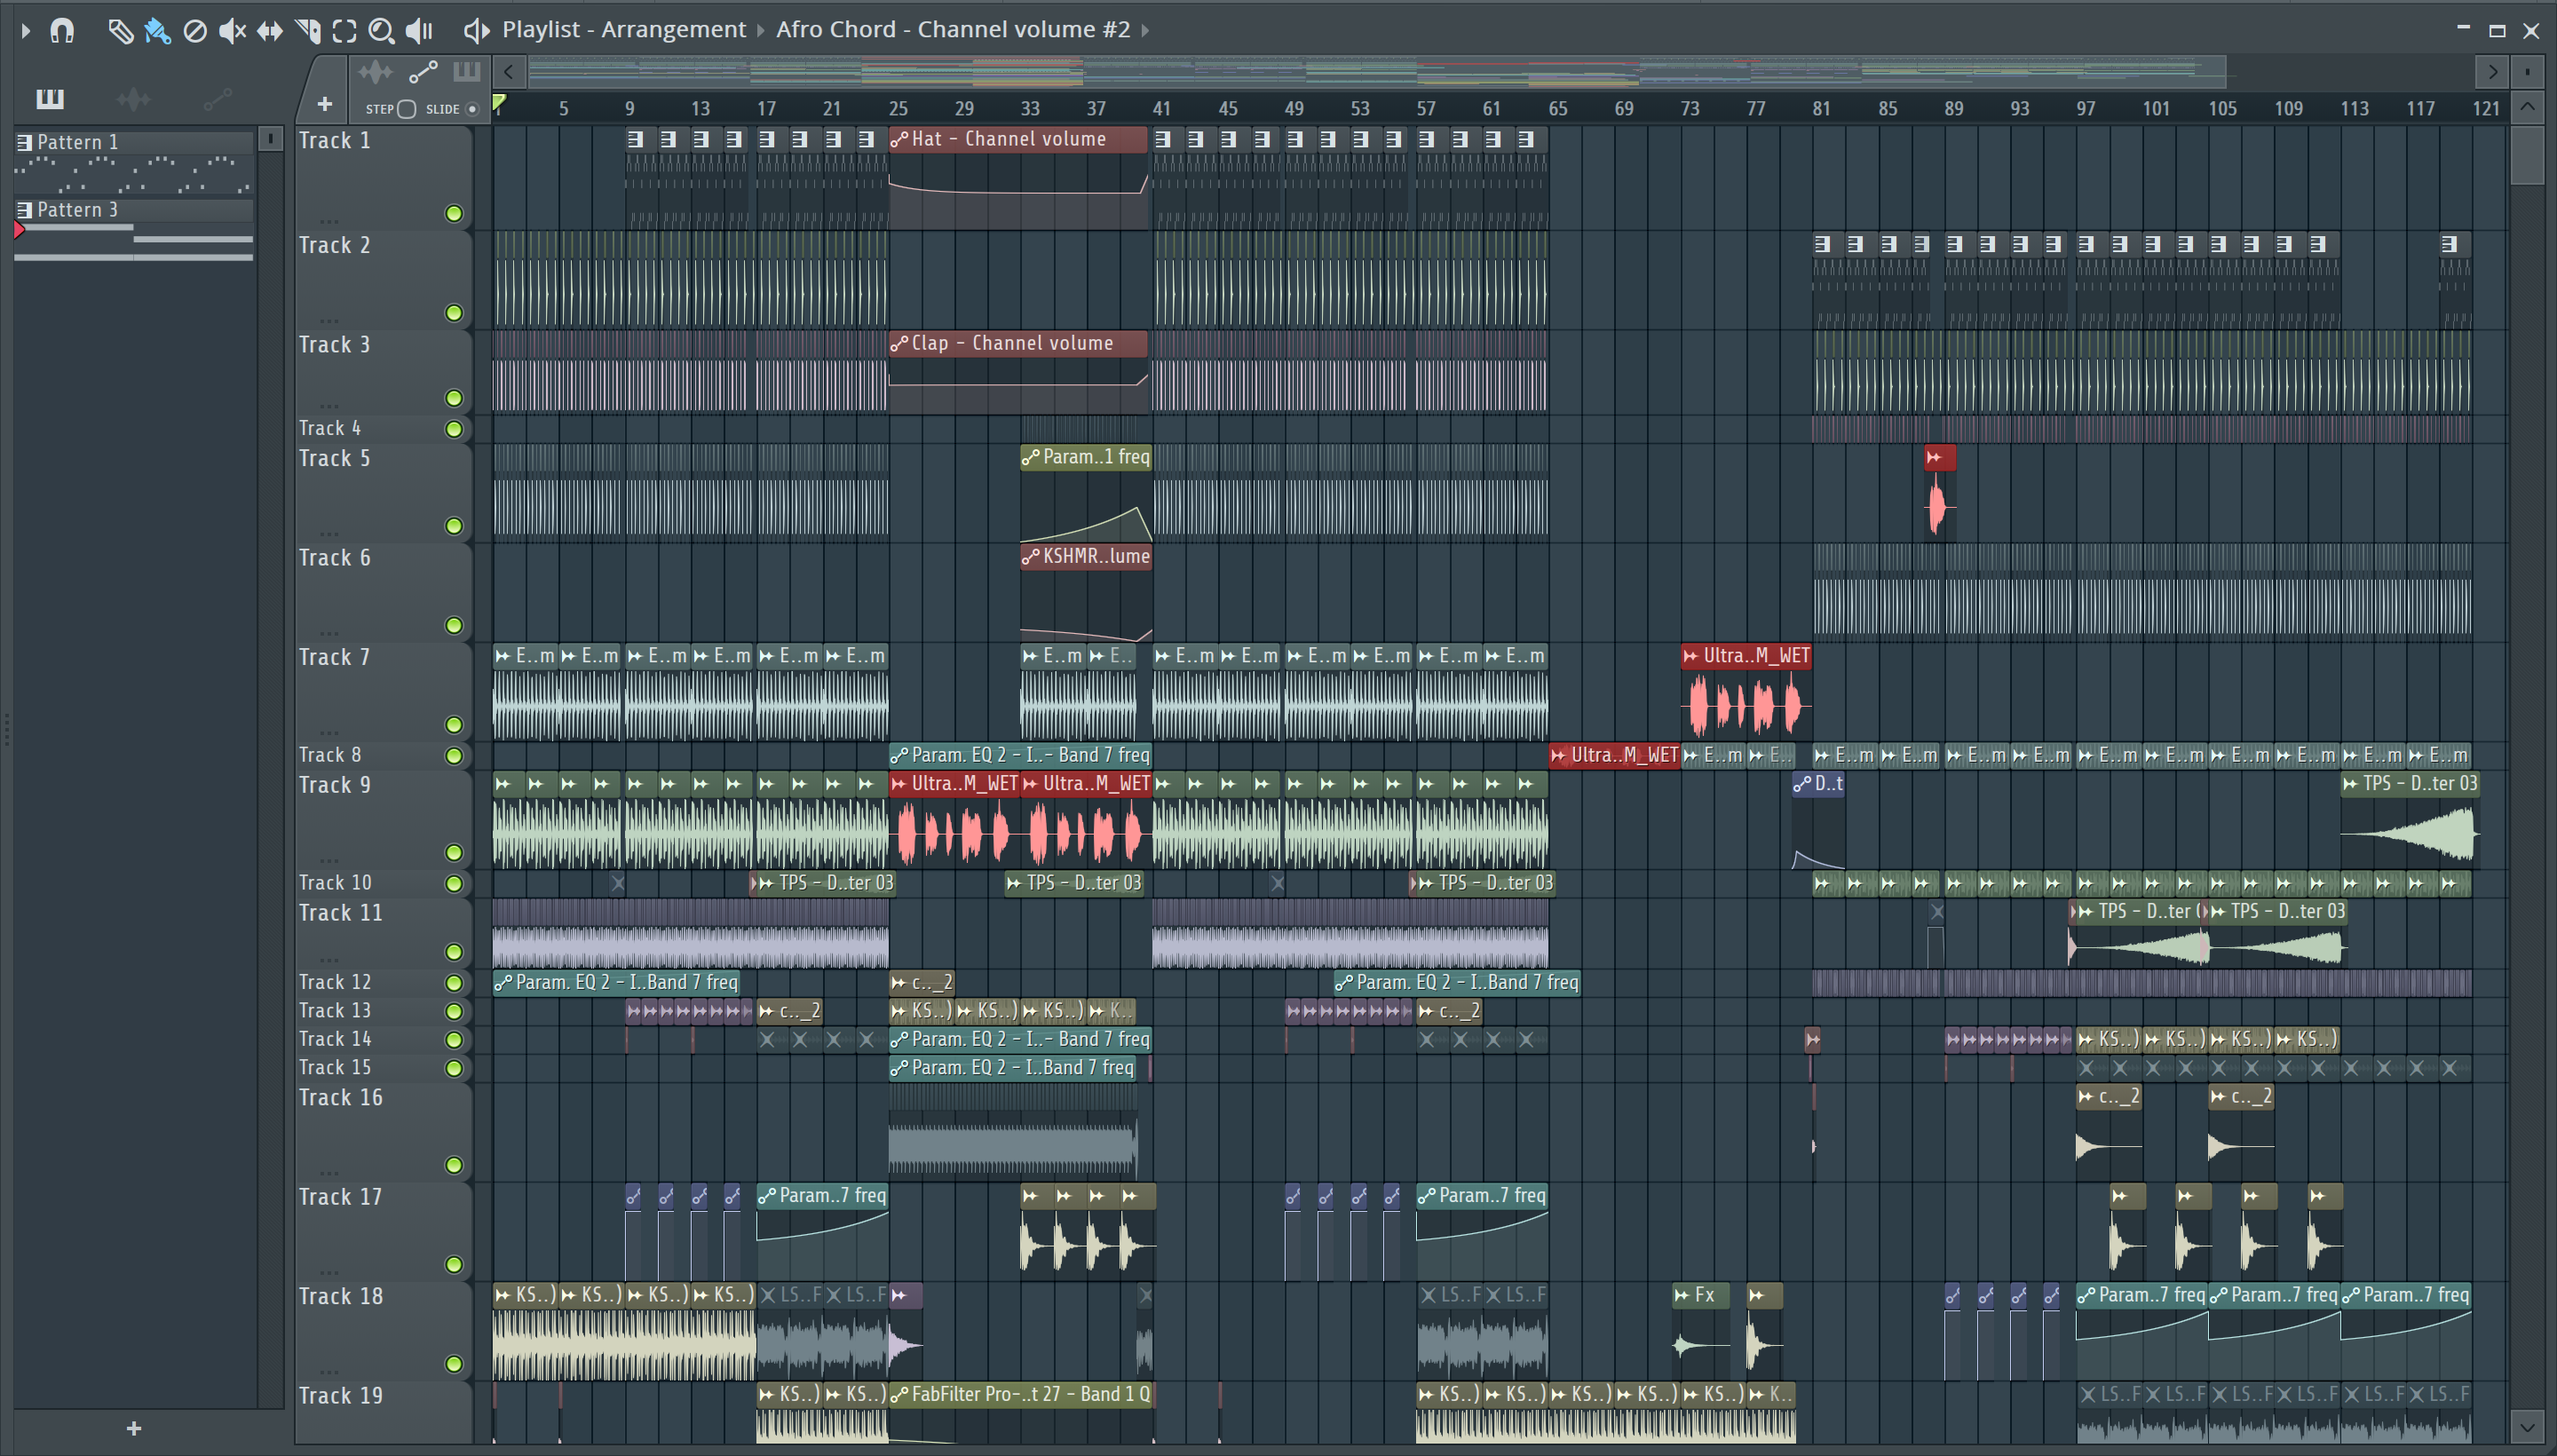
Task: Open the Param..1 freq clip menu icon
Action: coord(1031,457)
